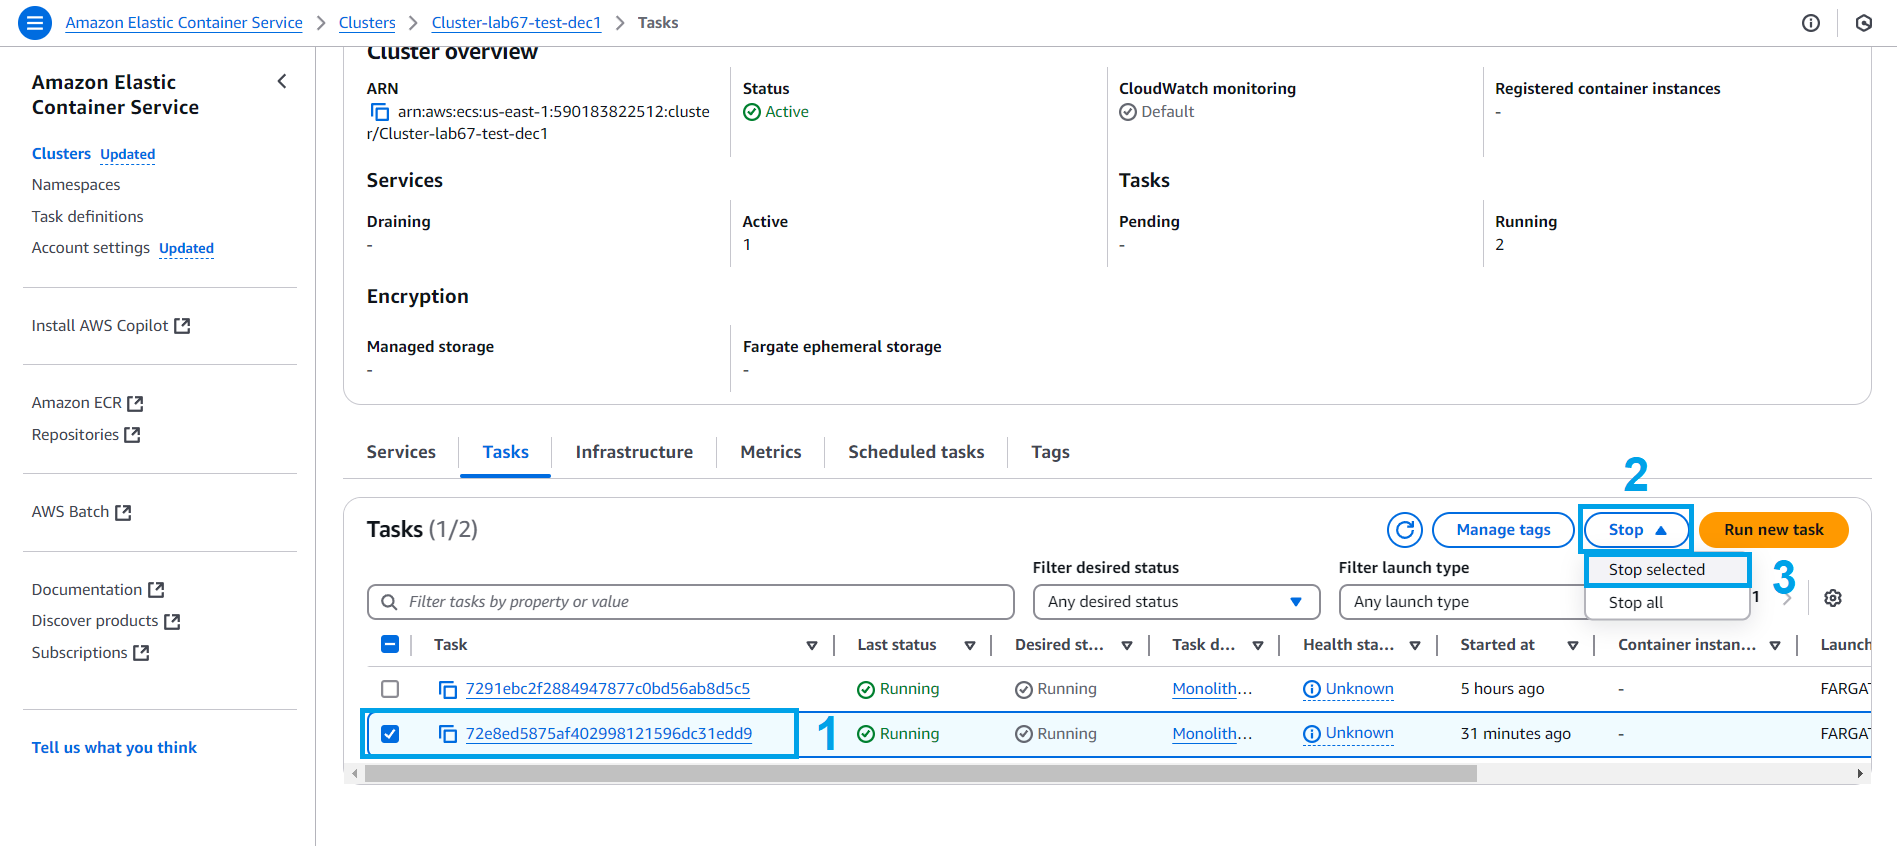This screenshot has height=846, width=1897.
Task: Collapse the Stop dropdown button
Action: pos(1636,530)
